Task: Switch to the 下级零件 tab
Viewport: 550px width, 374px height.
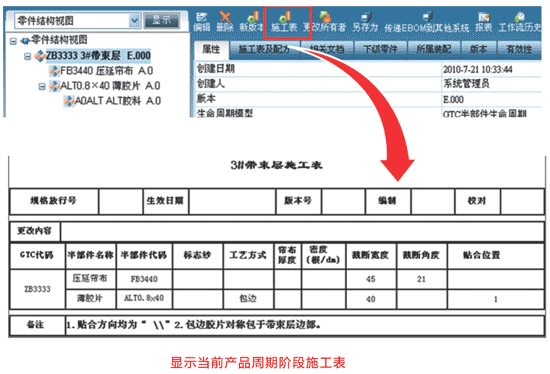Action: (380, 49)
